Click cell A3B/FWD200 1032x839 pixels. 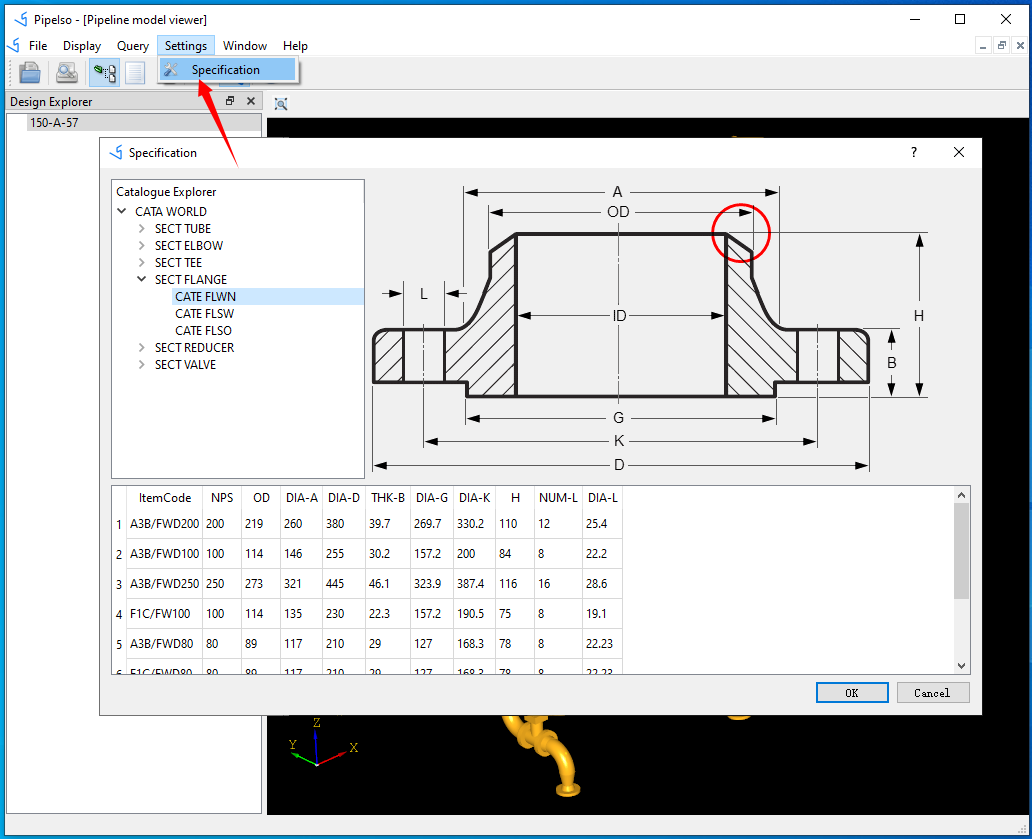pyautogui.click(x=165, y=524)
